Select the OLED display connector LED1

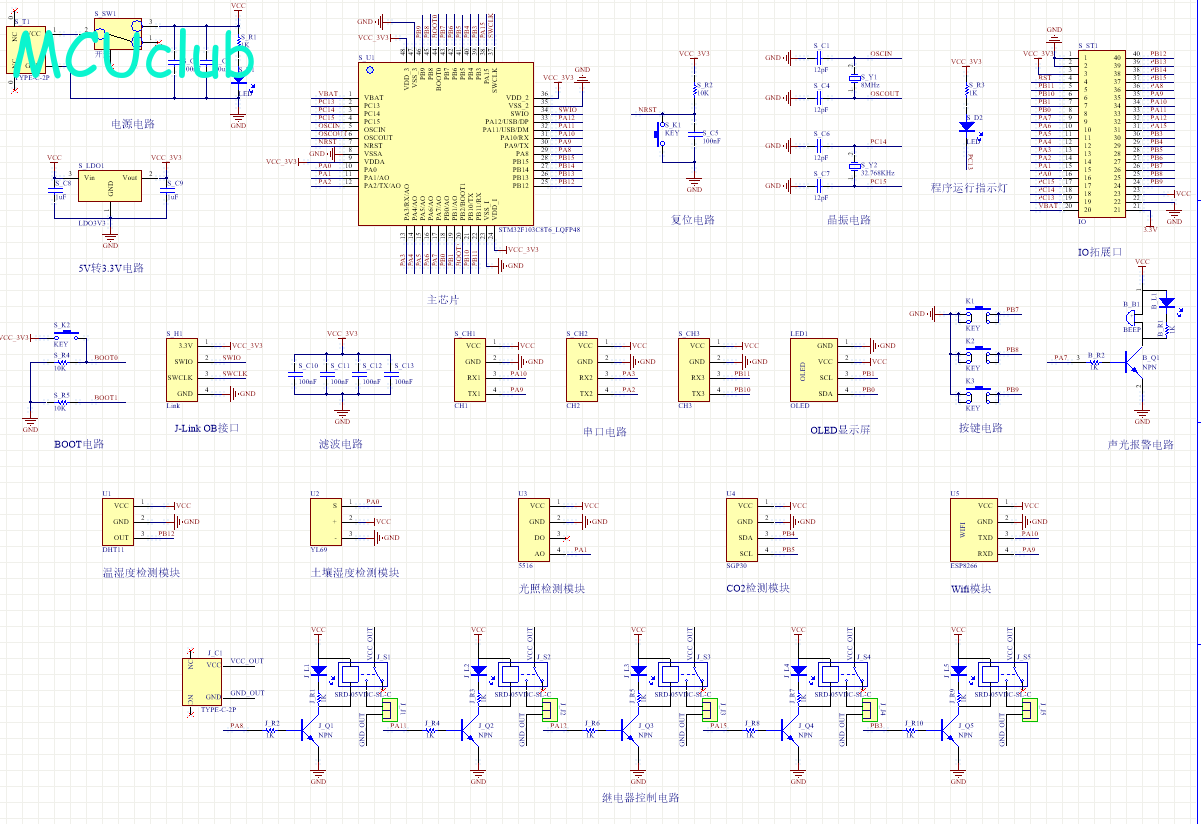click(x=815, y=369)
